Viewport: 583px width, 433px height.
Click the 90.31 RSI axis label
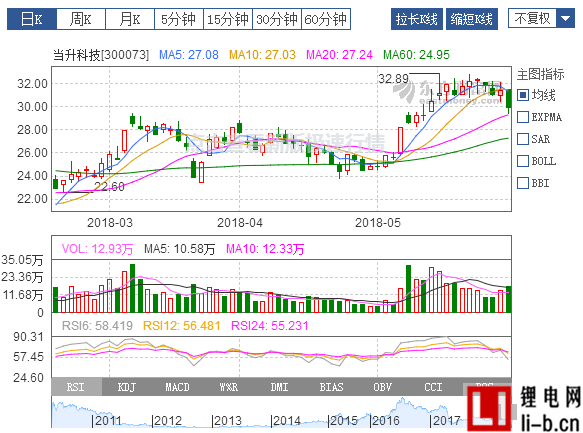(x=28, y=337)
